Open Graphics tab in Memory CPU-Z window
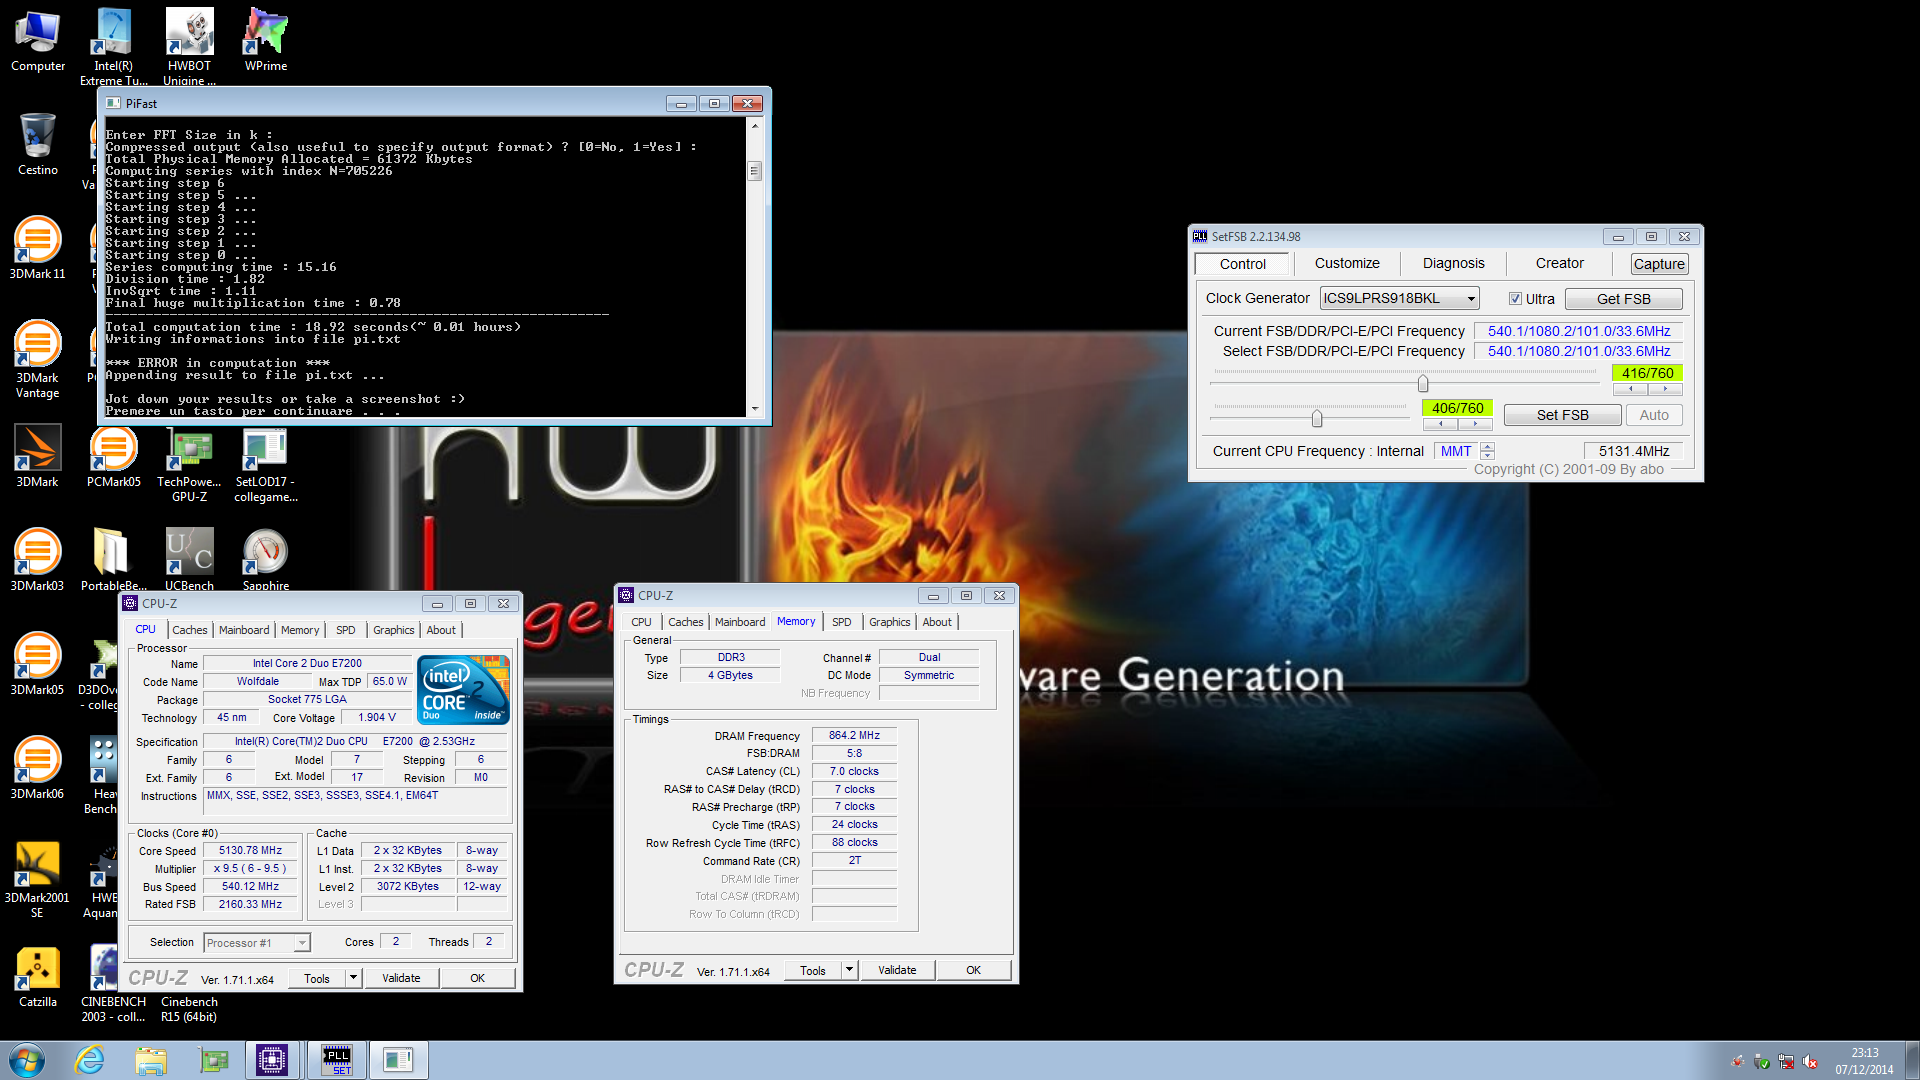1920x1080 pixels. (889, 622)
